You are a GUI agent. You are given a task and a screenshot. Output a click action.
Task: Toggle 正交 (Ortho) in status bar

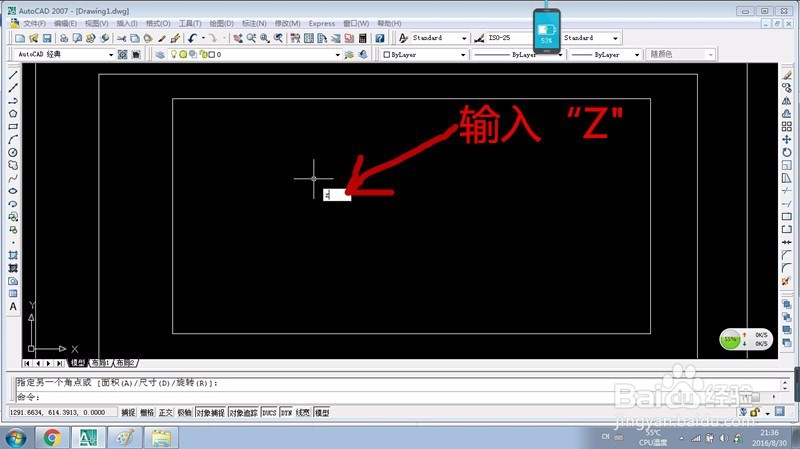pyautogui.click(x=166, y=412)
